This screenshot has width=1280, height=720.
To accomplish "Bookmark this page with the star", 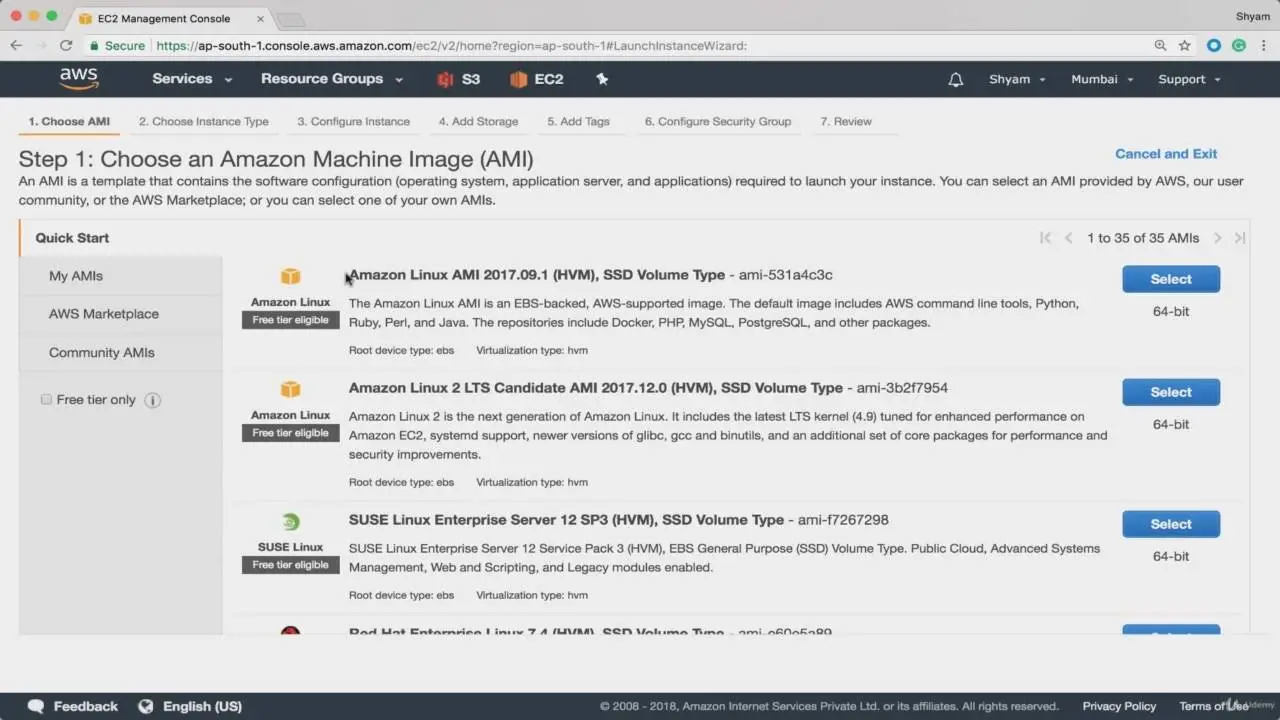I will tap(1185, 45).
